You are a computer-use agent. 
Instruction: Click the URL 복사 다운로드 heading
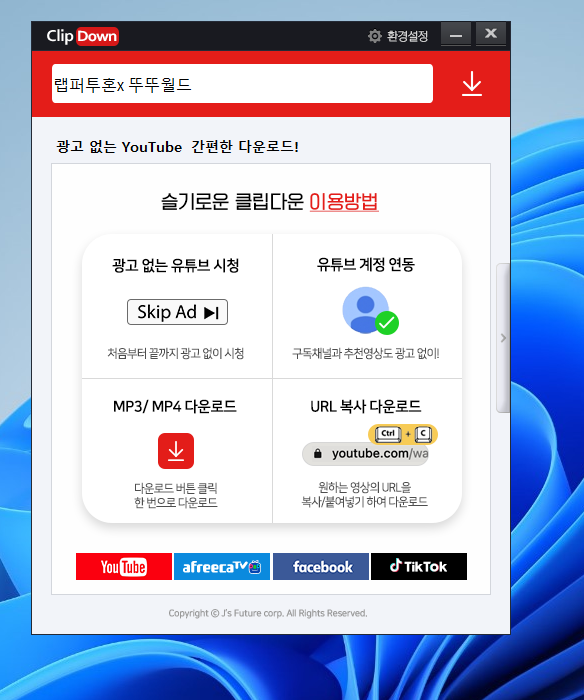(x=366, y=406)
